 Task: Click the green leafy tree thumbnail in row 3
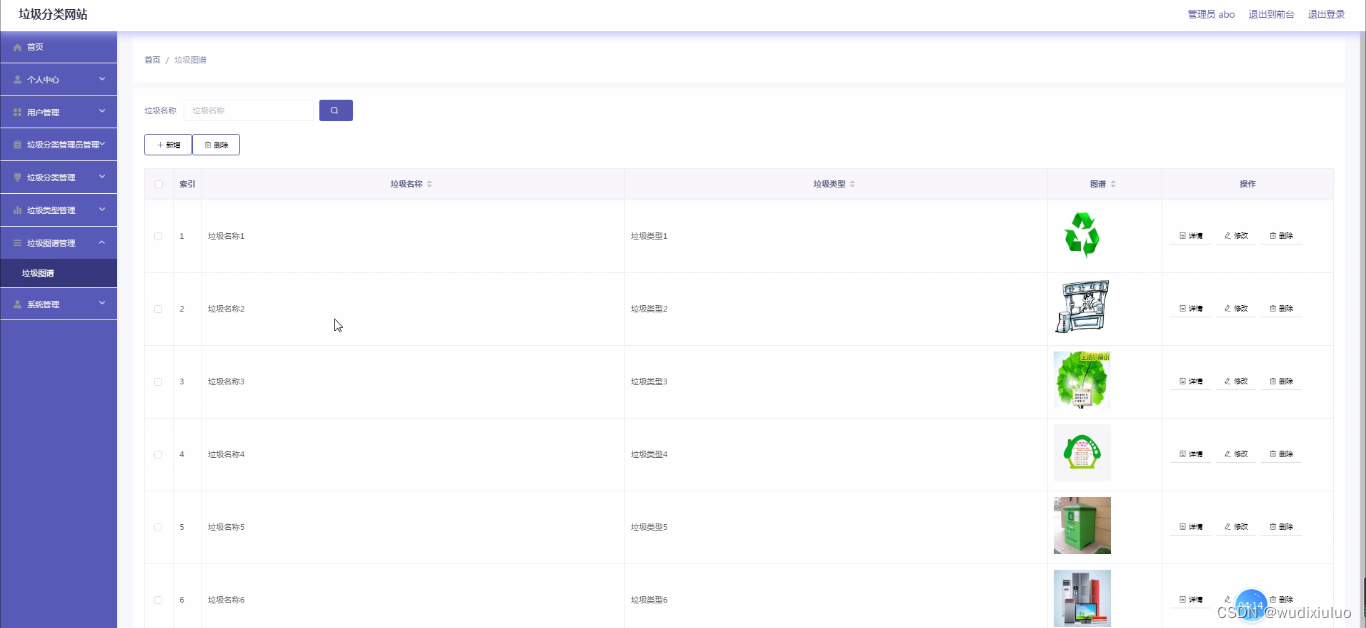point(1082,380)
